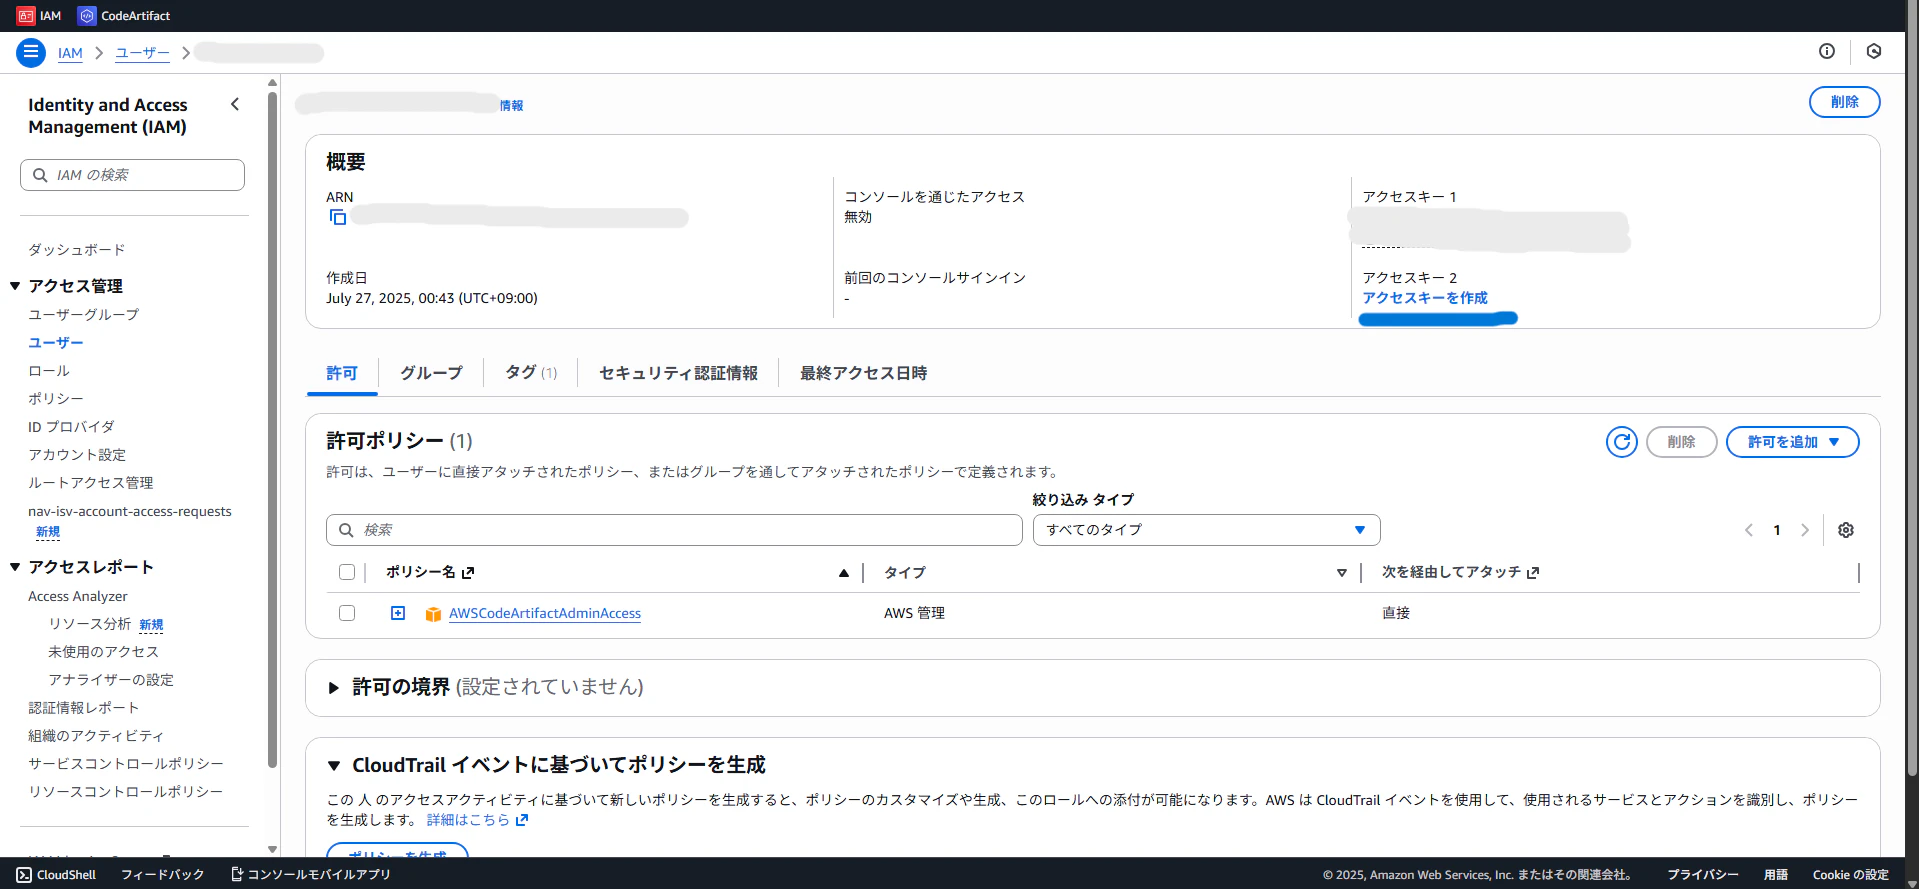Image resolution: width=1919 pixels, height=889 pixels.
Task: Open the AWSCodeArtifactAdminAccess policy link
Action: tap(545, 614)
